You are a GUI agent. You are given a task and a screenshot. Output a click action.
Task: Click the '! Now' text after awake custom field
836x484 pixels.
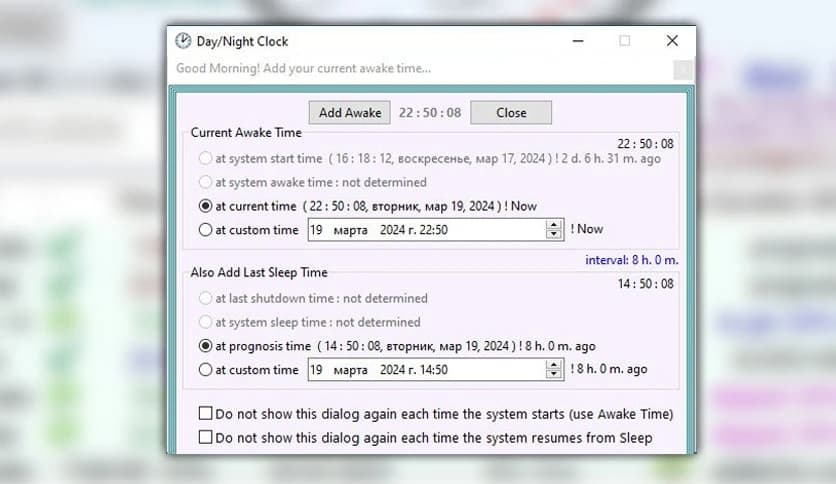pyautogui.click(x=586, y=229)
